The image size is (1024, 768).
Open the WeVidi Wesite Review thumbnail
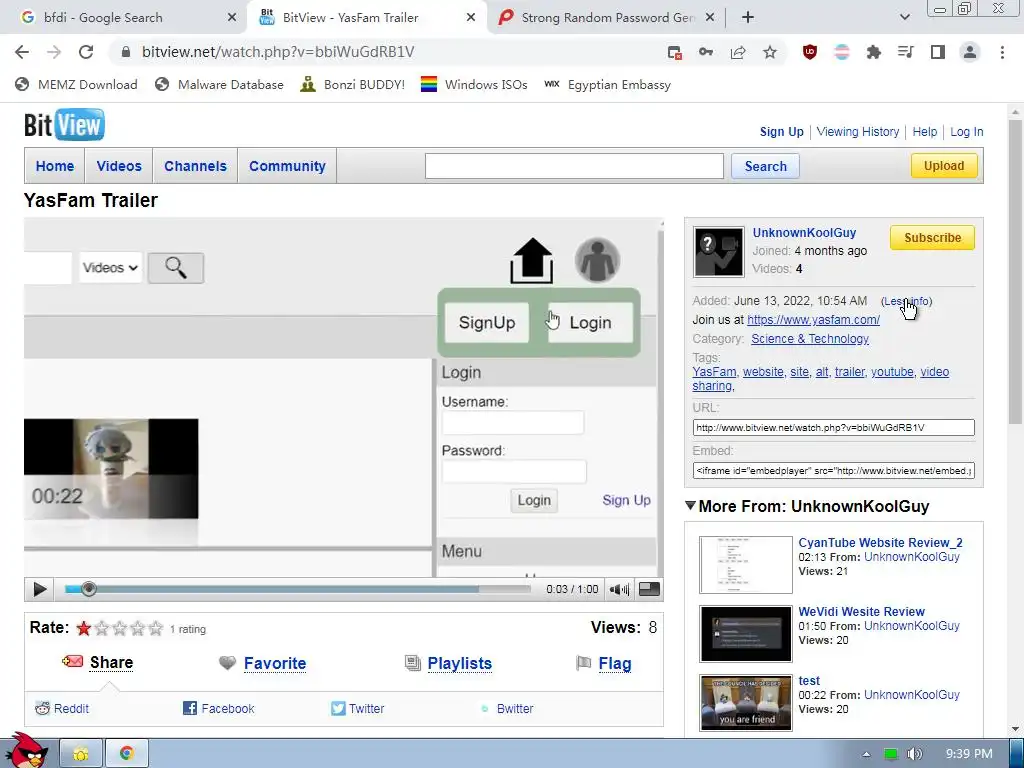745,633
